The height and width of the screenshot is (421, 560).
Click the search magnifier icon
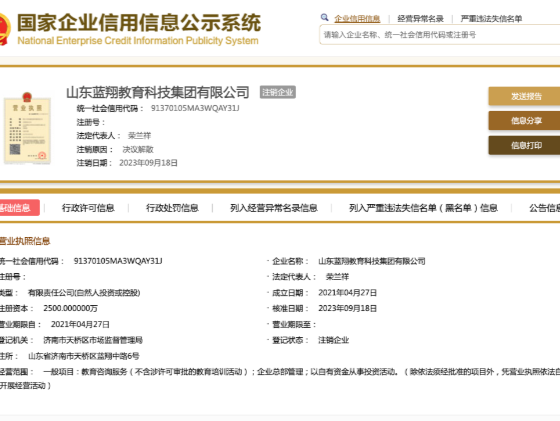pyautogui.click(x=324, y=17)
